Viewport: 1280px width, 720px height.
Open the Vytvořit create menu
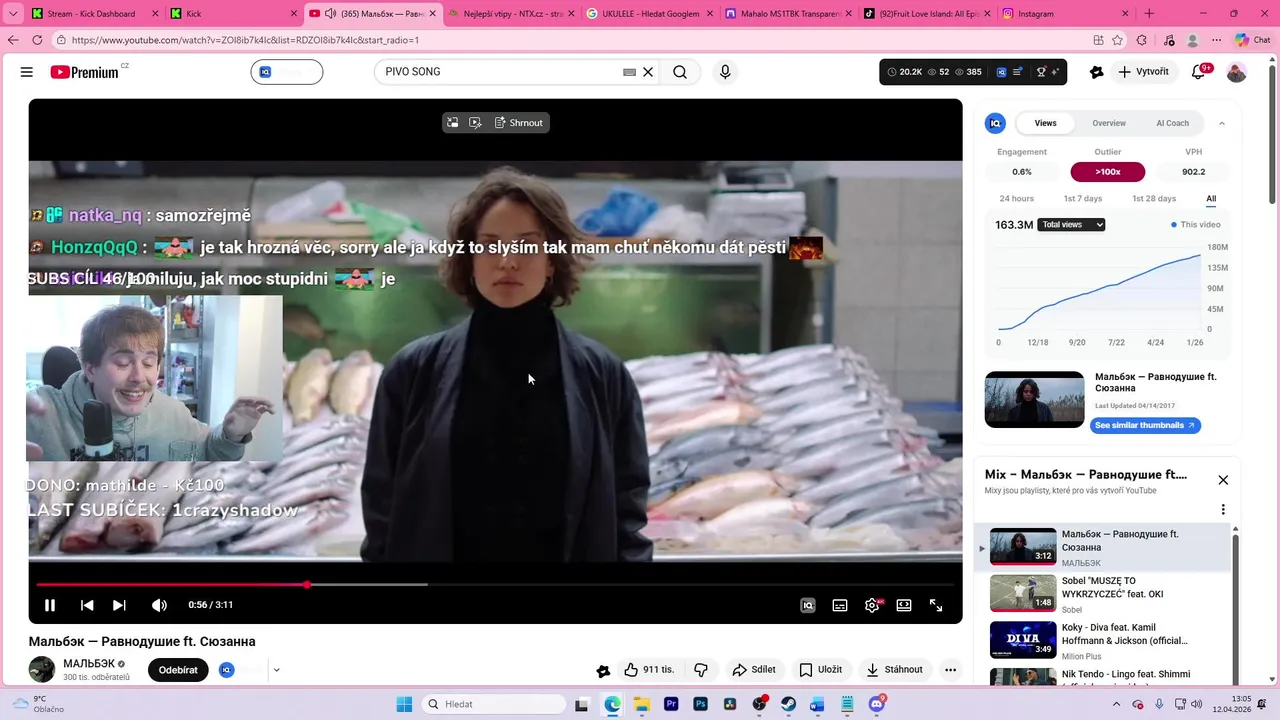coord(1143,72)
